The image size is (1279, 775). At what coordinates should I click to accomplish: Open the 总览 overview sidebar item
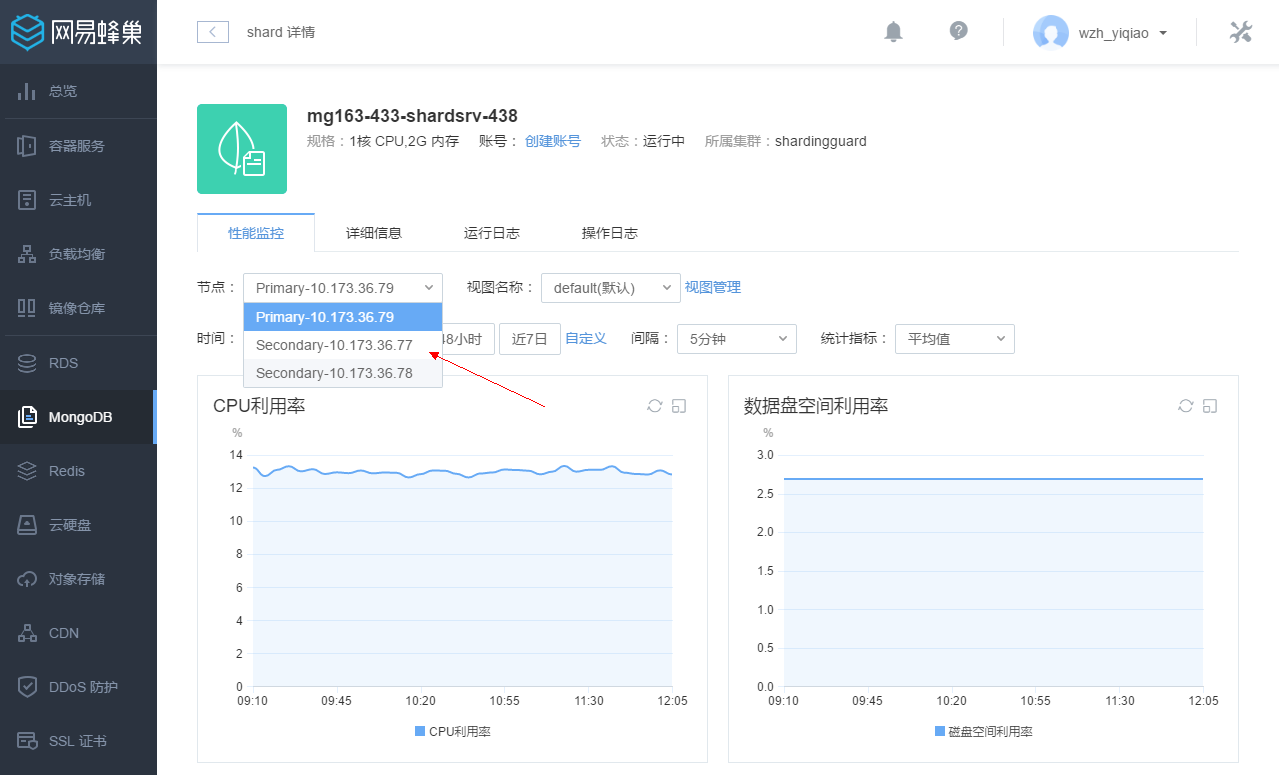coord(78,91)
